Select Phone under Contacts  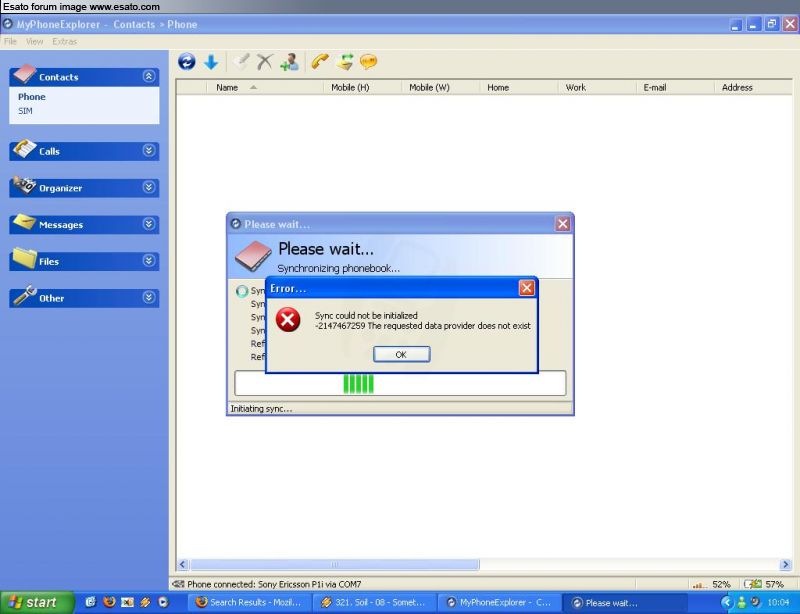[32, 96]
